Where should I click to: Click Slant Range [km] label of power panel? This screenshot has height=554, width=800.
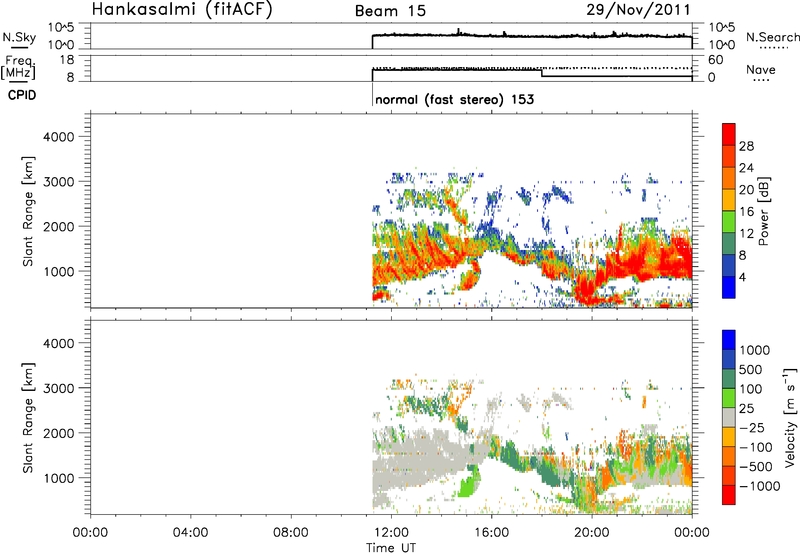click(x=28, y=212)
